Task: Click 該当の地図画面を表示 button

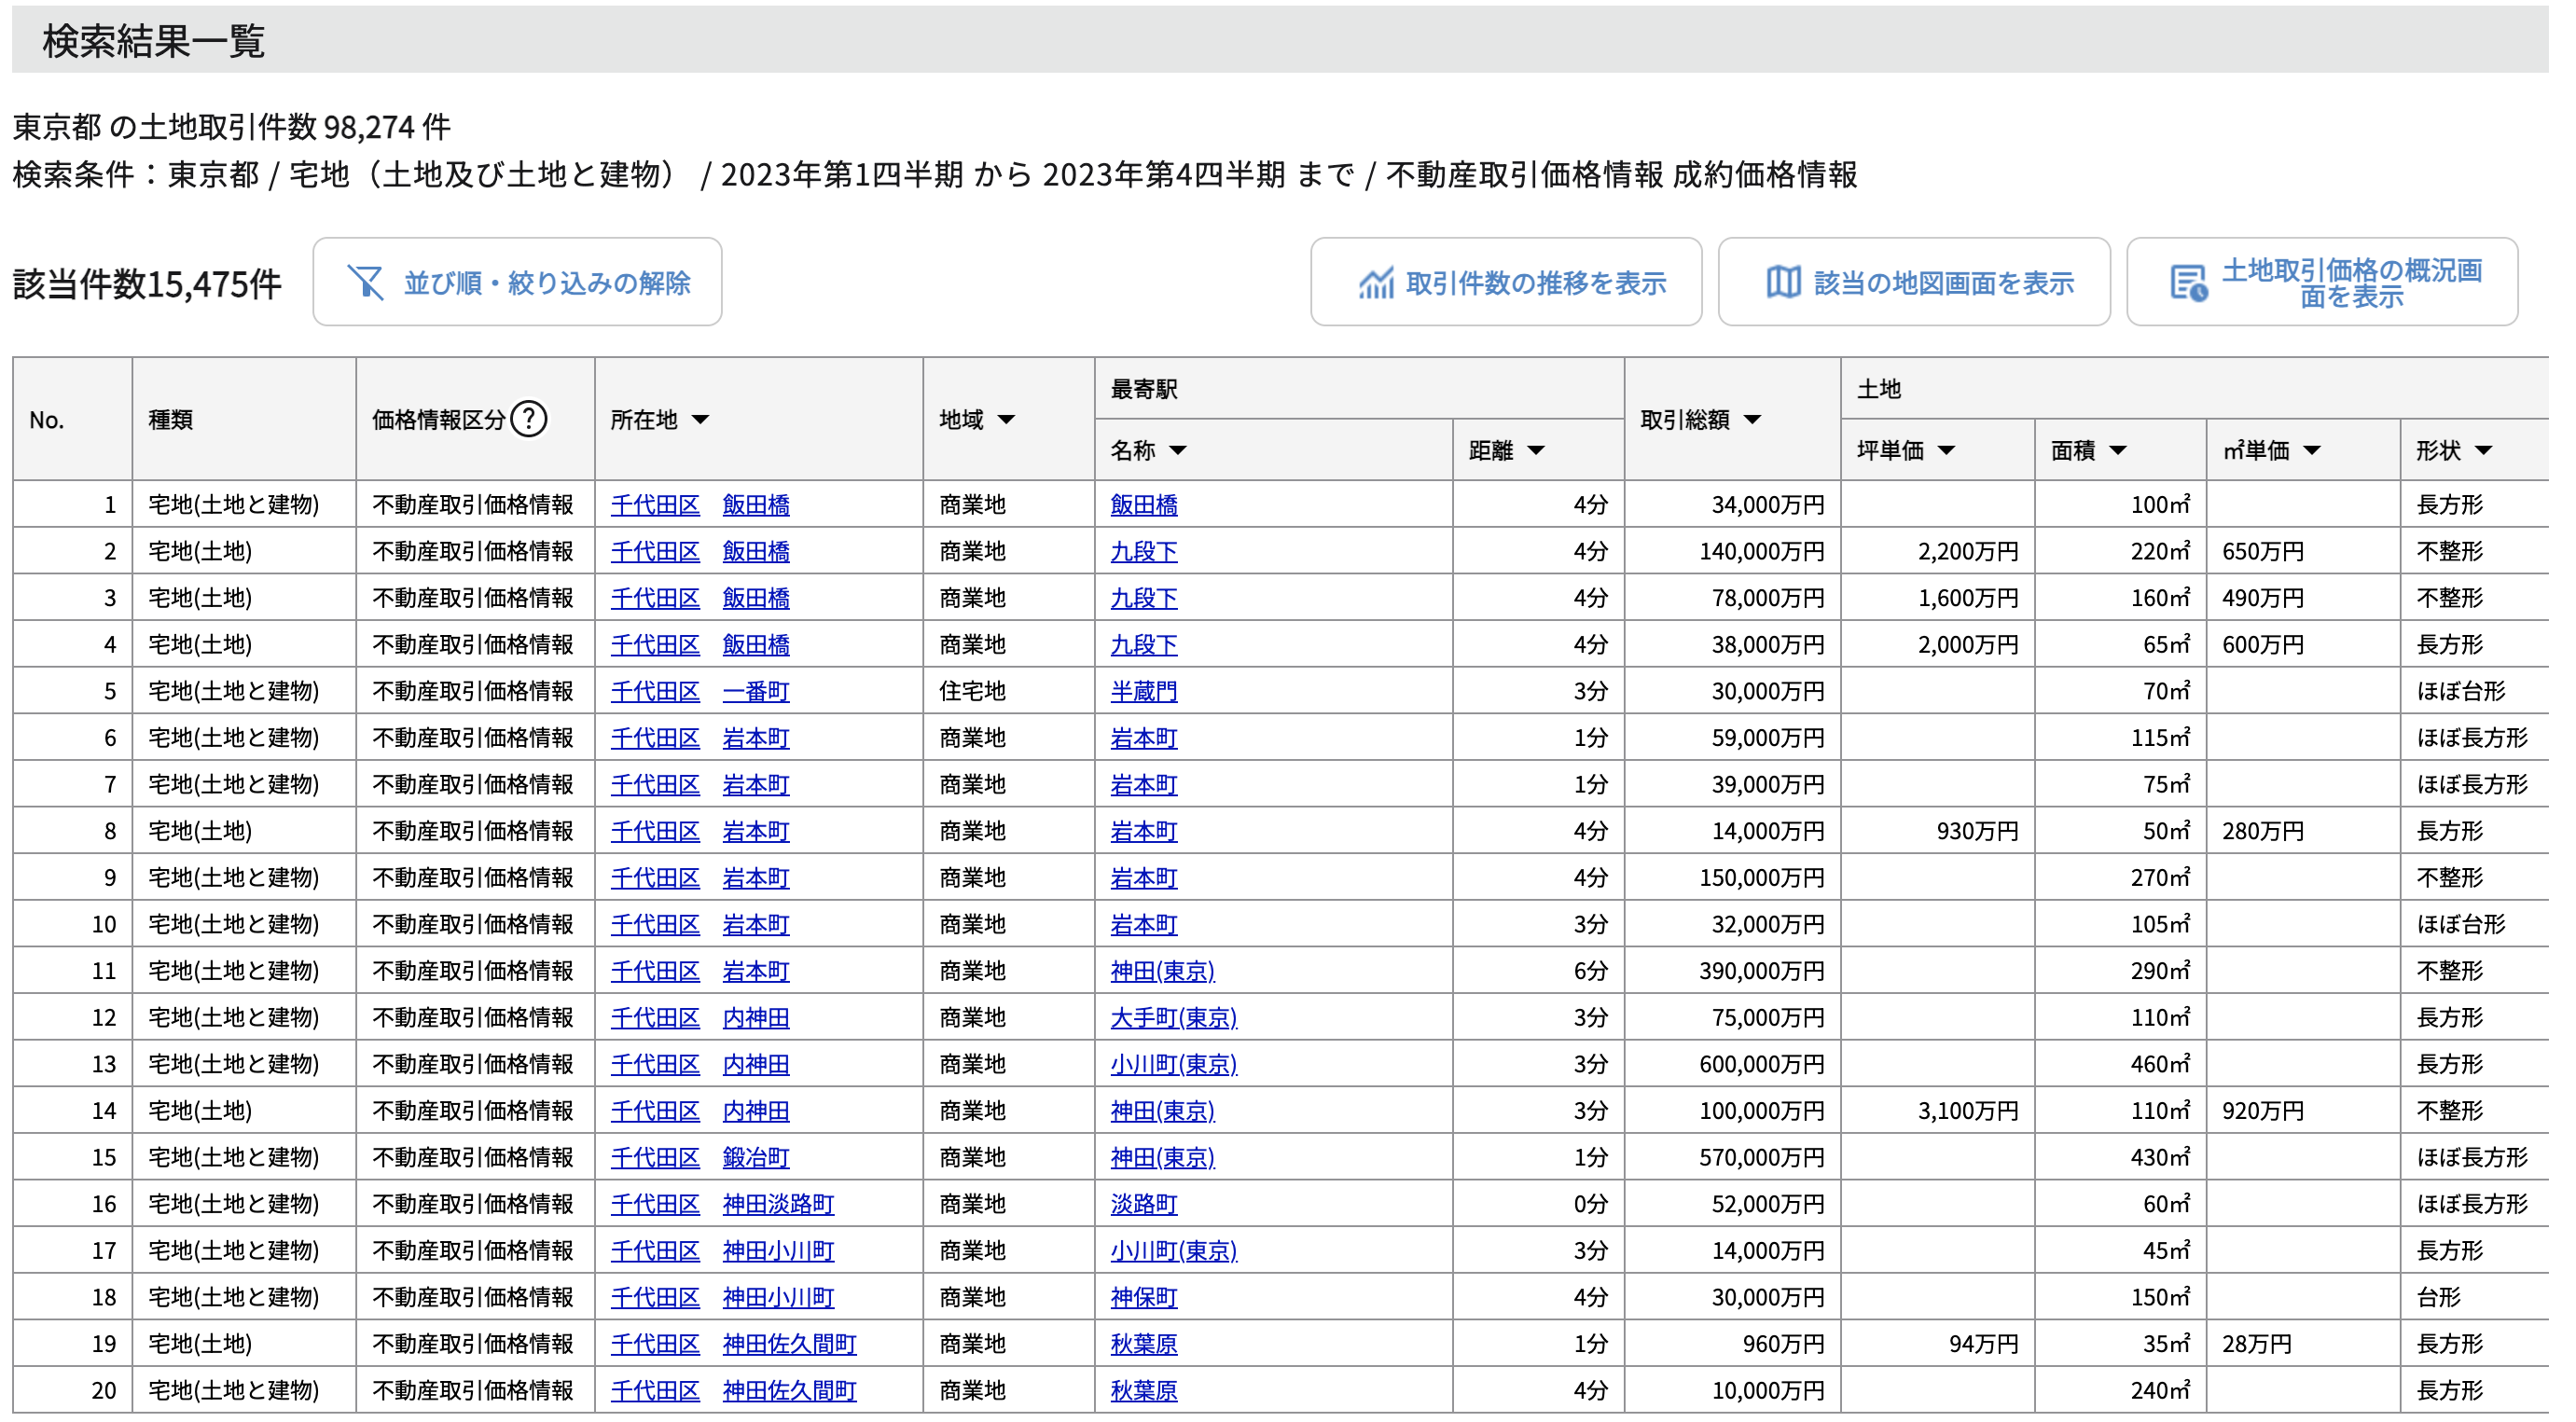Action: tap(1915, 282)
